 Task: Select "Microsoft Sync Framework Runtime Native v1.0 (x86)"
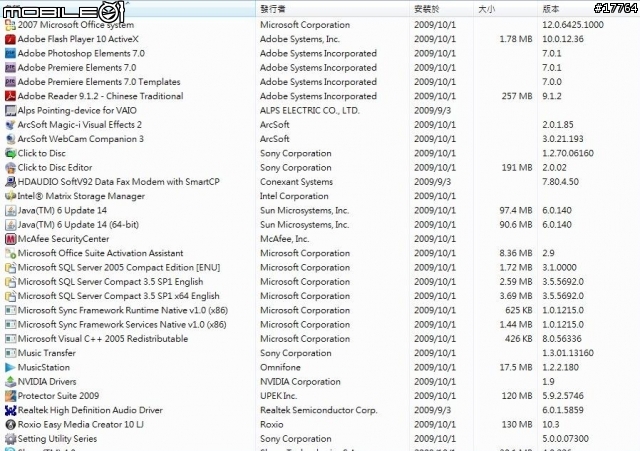(x=122, y=310)
